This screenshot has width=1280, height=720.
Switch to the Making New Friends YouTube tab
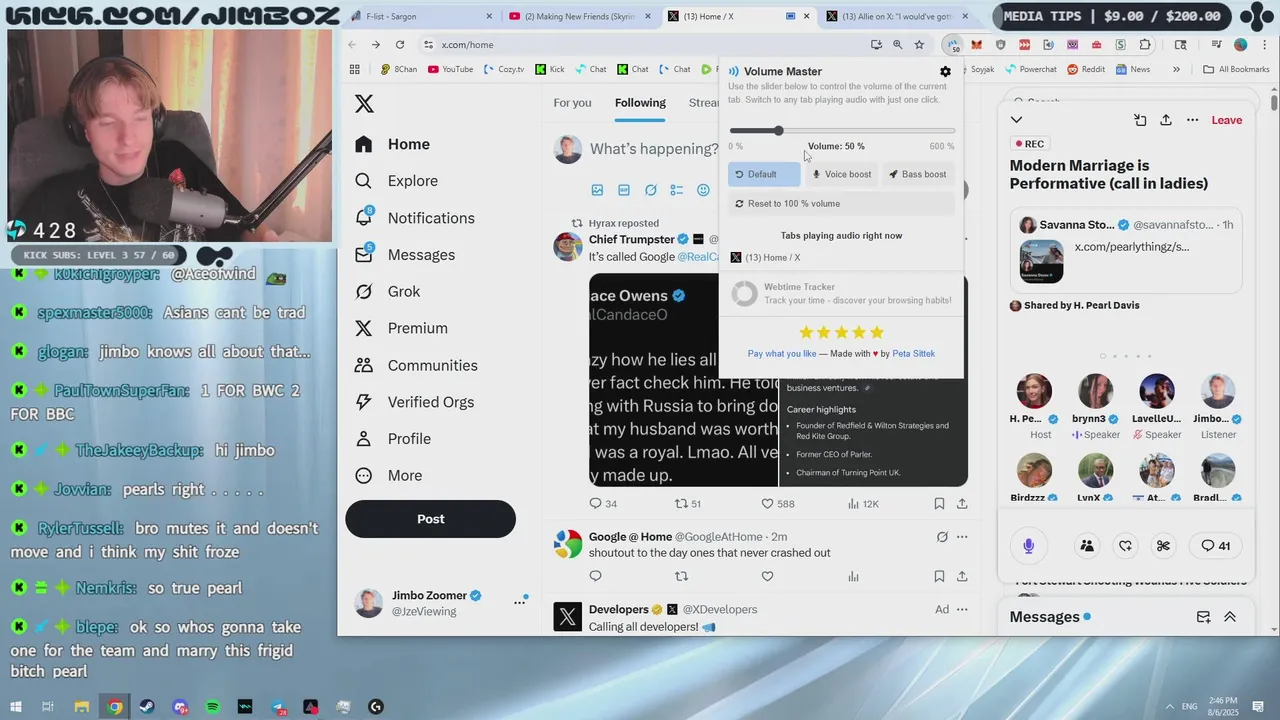pos(581,16)
